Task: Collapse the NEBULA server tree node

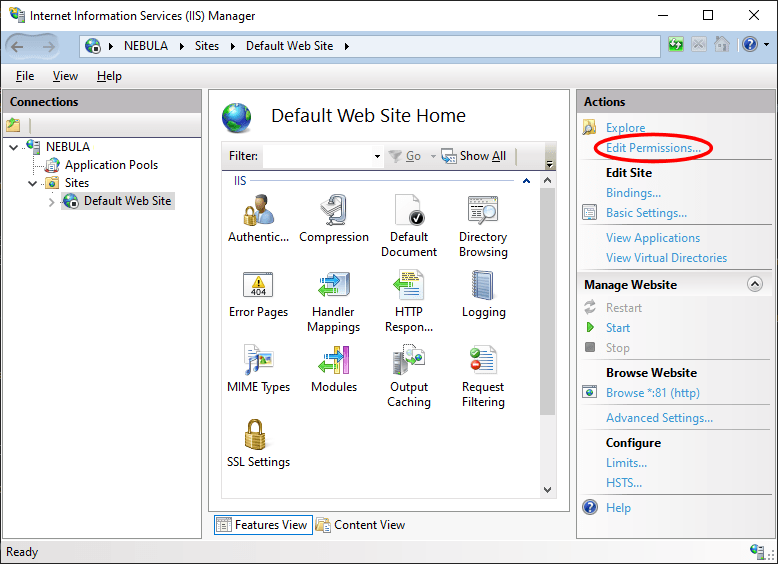Action: 14,147
